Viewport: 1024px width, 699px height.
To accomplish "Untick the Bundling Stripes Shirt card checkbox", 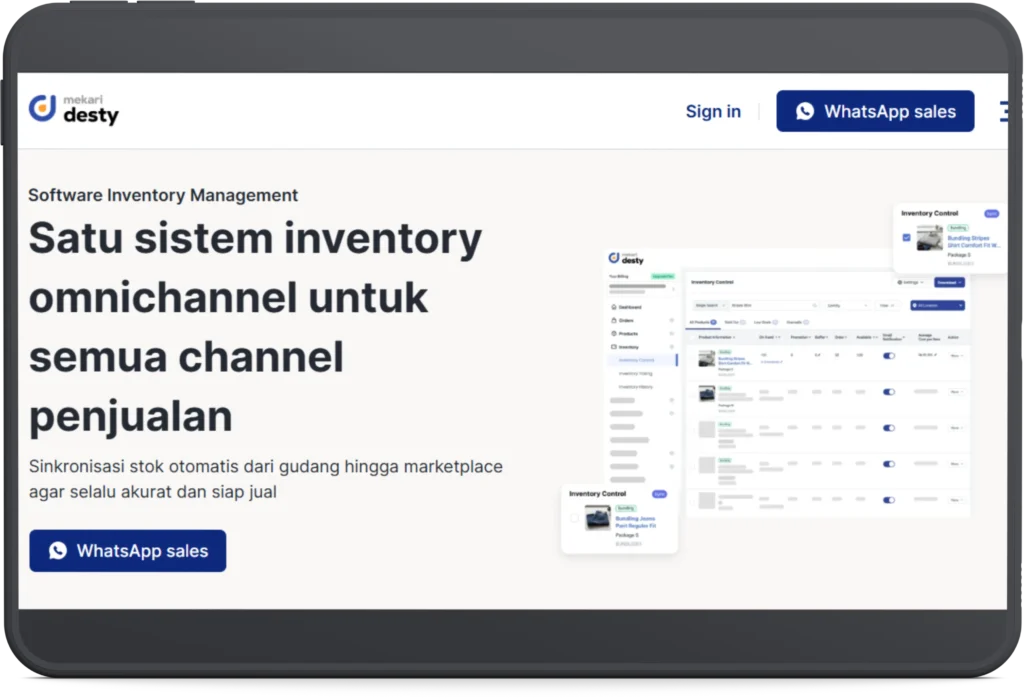I will (906, 238).
